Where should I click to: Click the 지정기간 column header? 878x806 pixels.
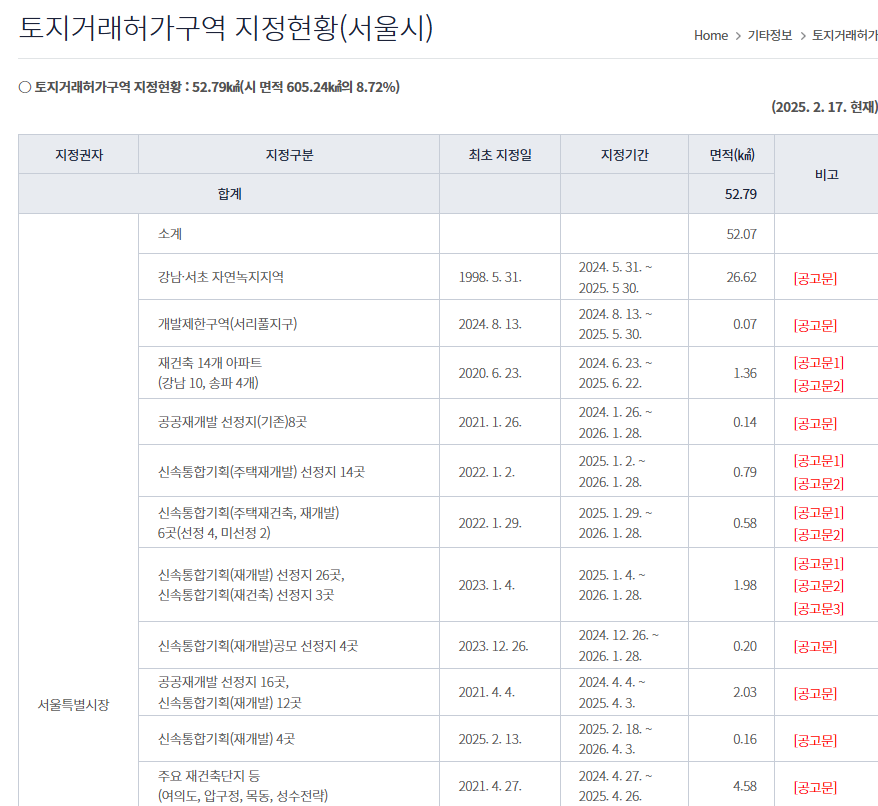624,155
